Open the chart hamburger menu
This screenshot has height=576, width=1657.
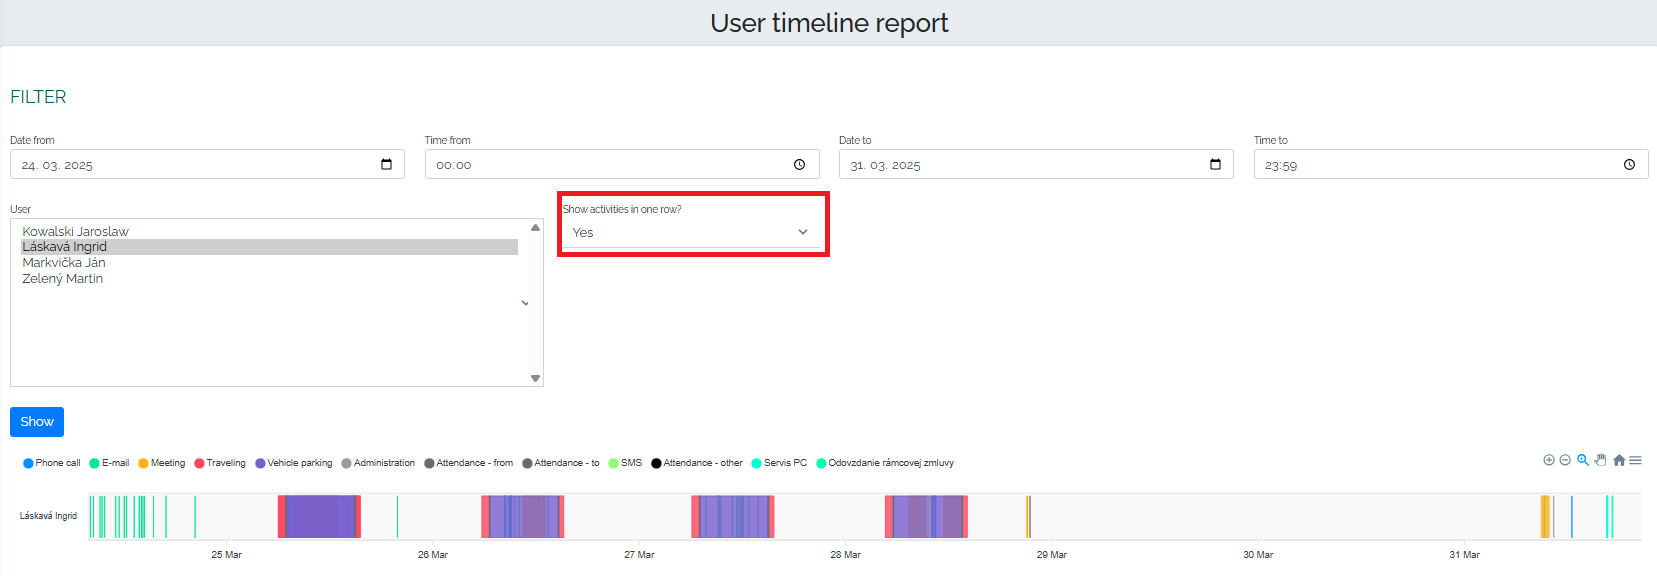tap(1635, 460)
